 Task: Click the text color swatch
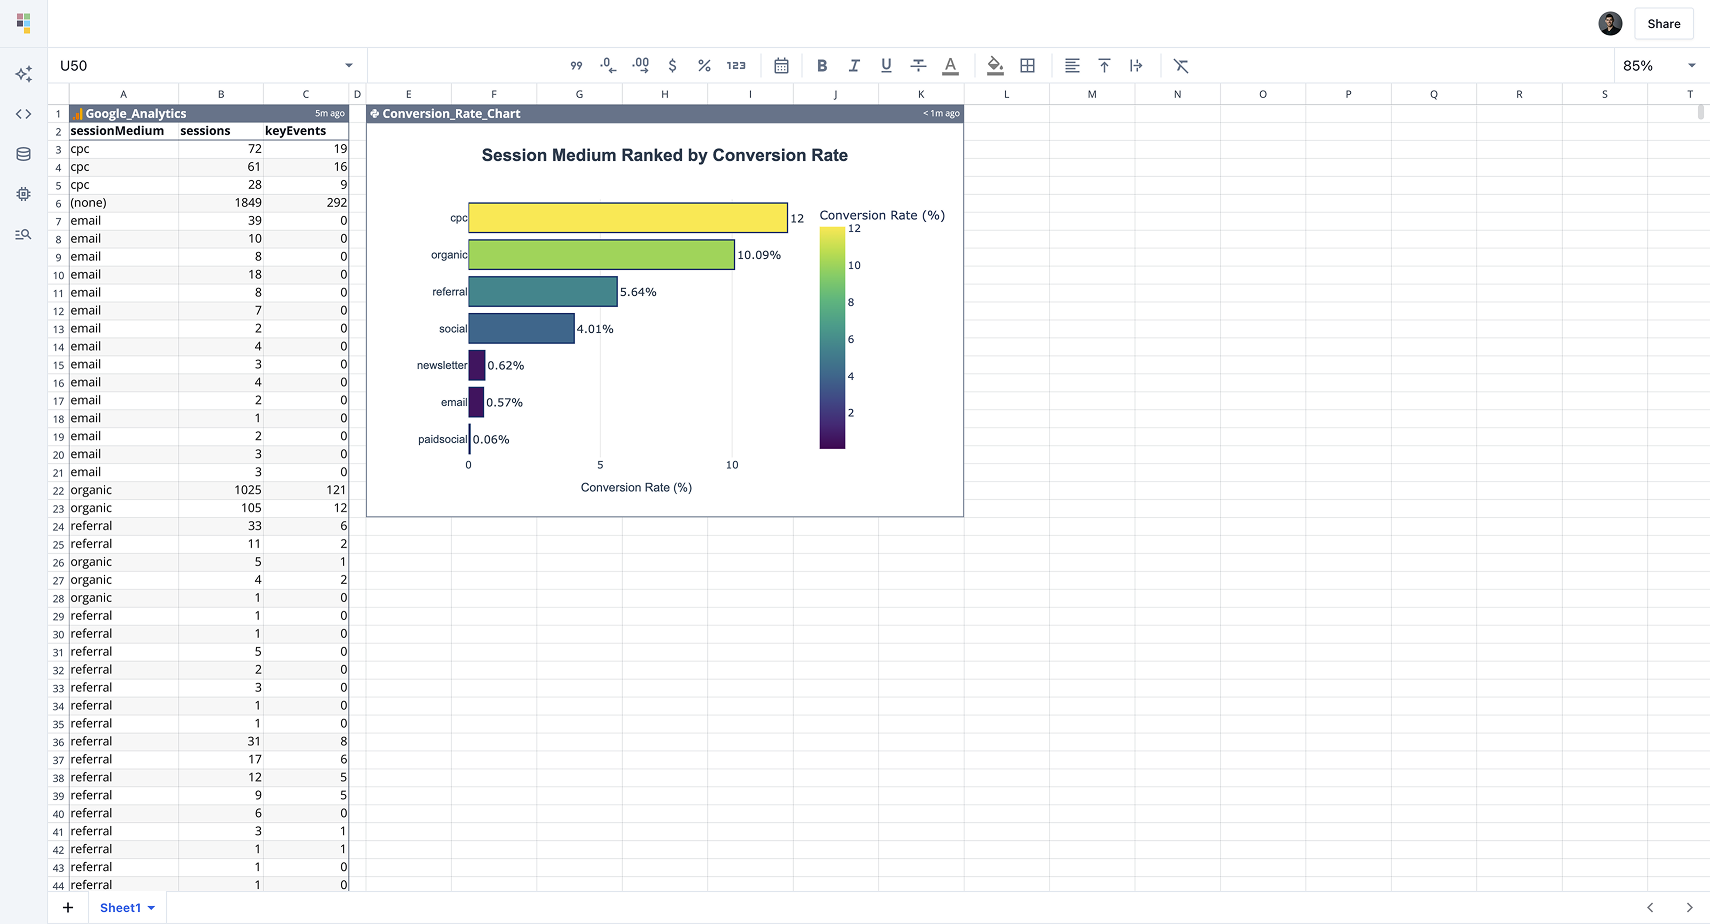point(950,65)
